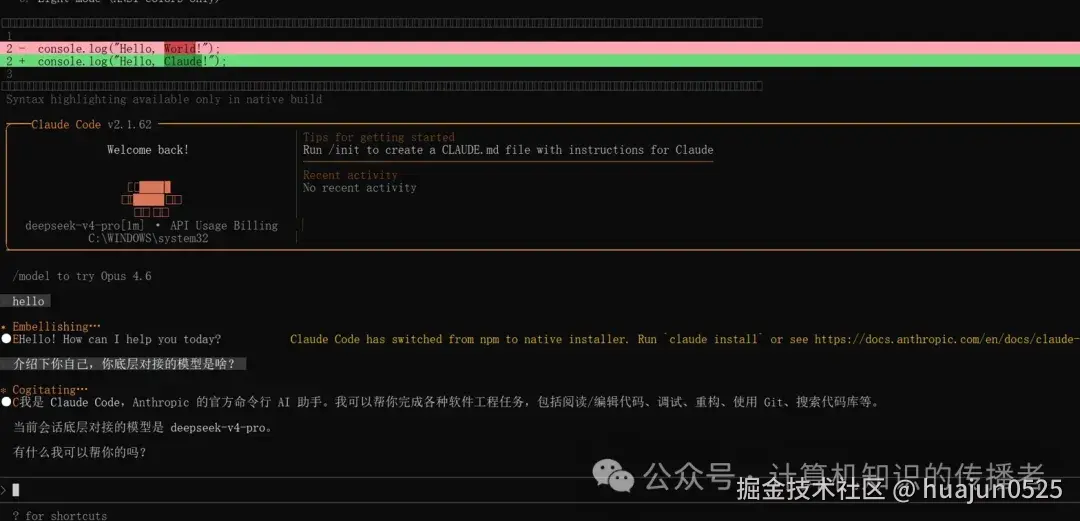The height and width of the screenshot is (521, 1080).
Task: Click the command input prompt line
Action: click(540, 490)
